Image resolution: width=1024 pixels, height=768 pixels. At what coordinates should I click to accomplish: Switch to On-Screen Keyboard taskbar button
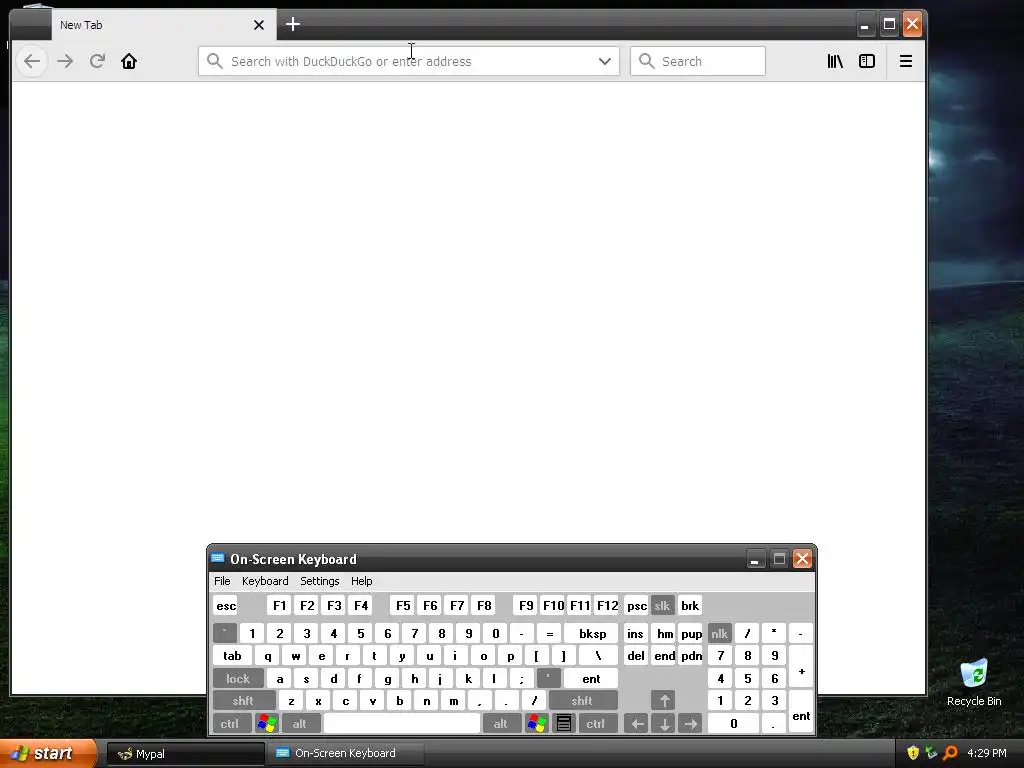(346, 754)
